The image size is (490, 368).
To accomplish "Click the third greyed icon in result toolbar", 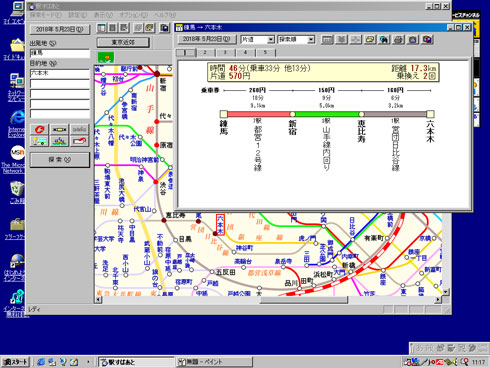I will coord(356,40).
